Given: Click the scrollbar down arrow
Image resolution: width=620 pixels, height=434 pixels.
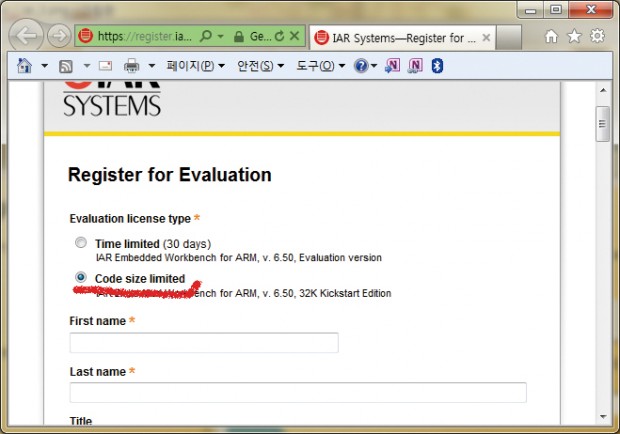Looking at the screenshot, I should (x=603, y=417).
